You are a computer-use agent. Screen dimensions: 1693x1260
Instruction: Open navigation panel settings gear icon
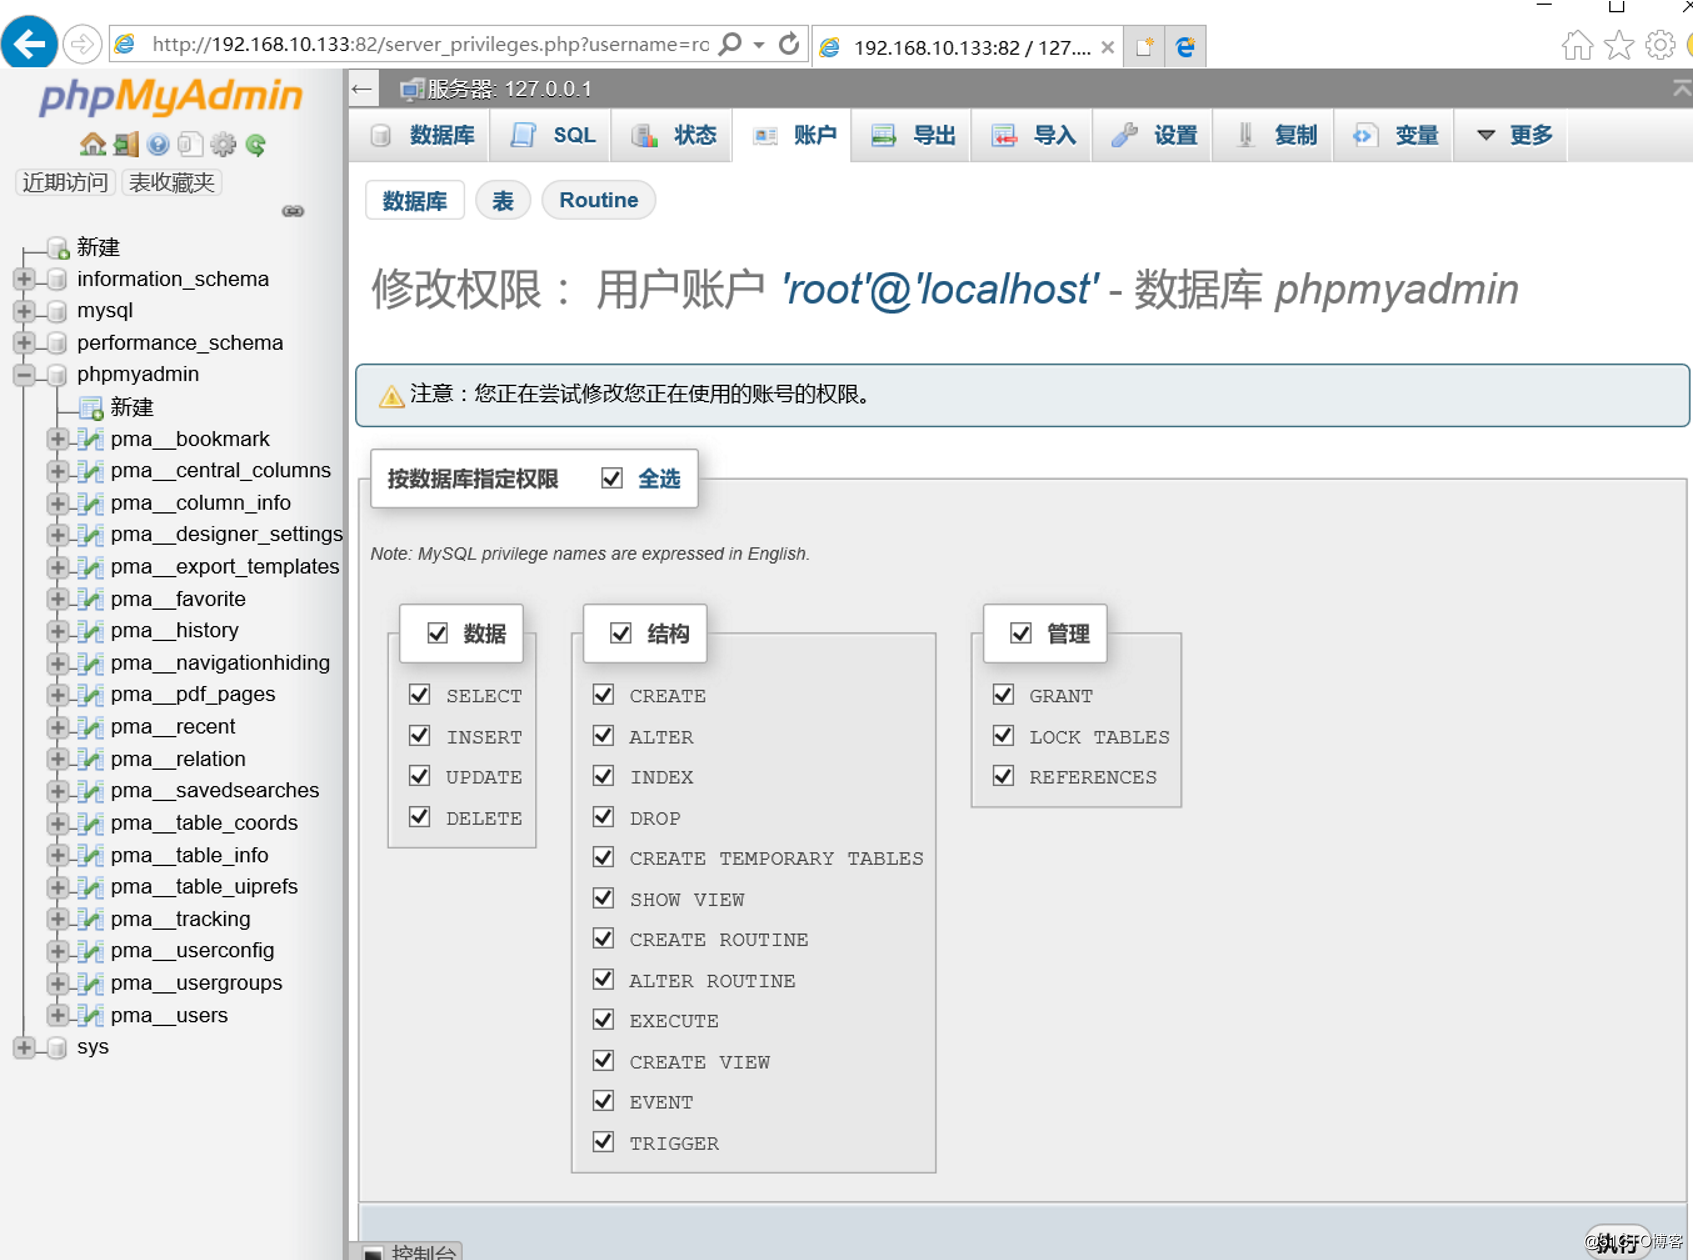pos(223,144)
